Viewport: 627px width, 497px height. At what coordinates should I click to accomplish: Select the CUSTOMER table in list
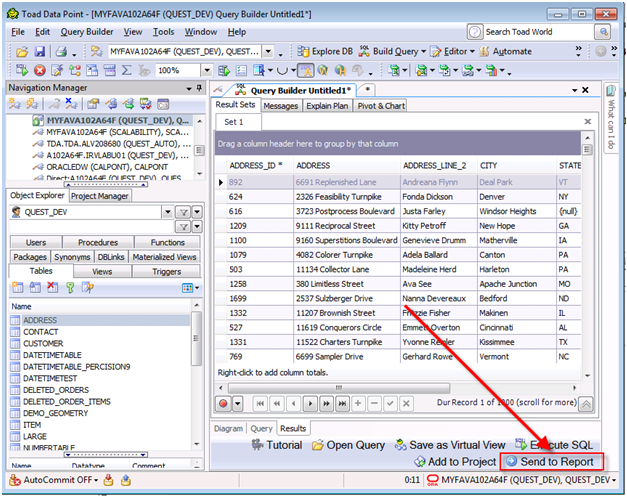coord(43,343)
